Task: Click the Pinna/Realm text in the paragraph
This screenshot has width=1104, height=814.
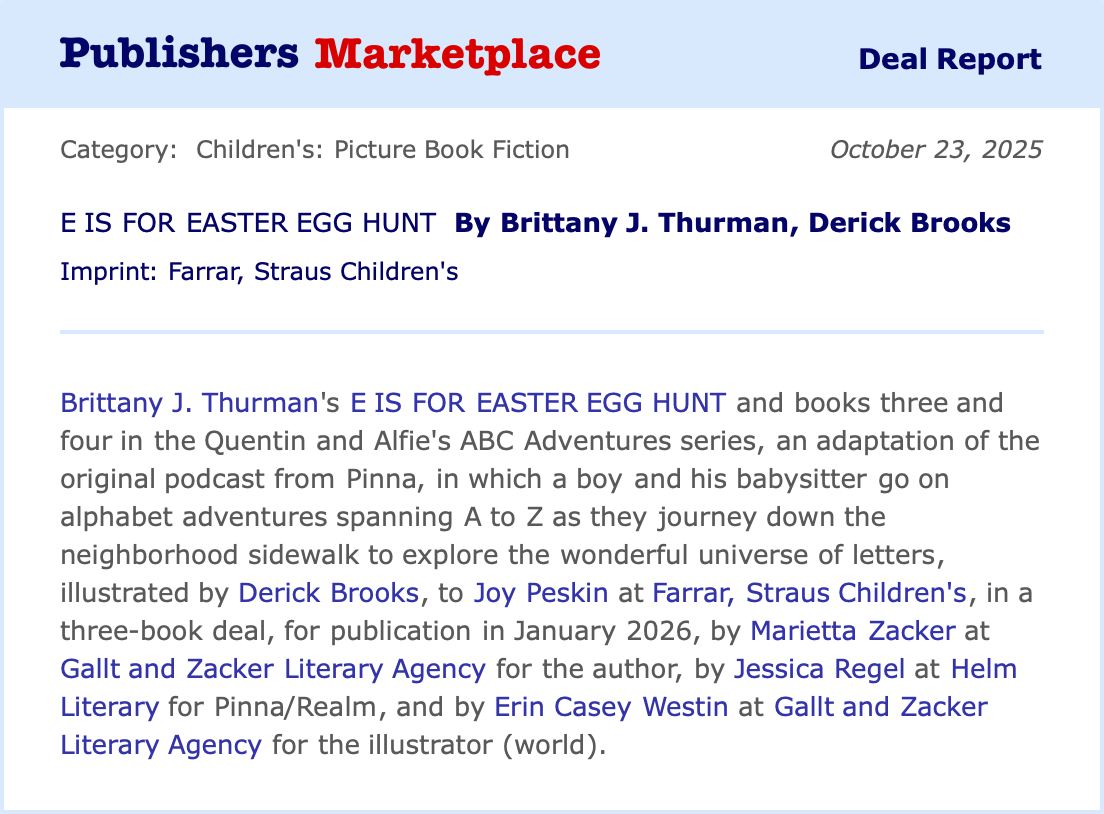Action: (300, 707)
